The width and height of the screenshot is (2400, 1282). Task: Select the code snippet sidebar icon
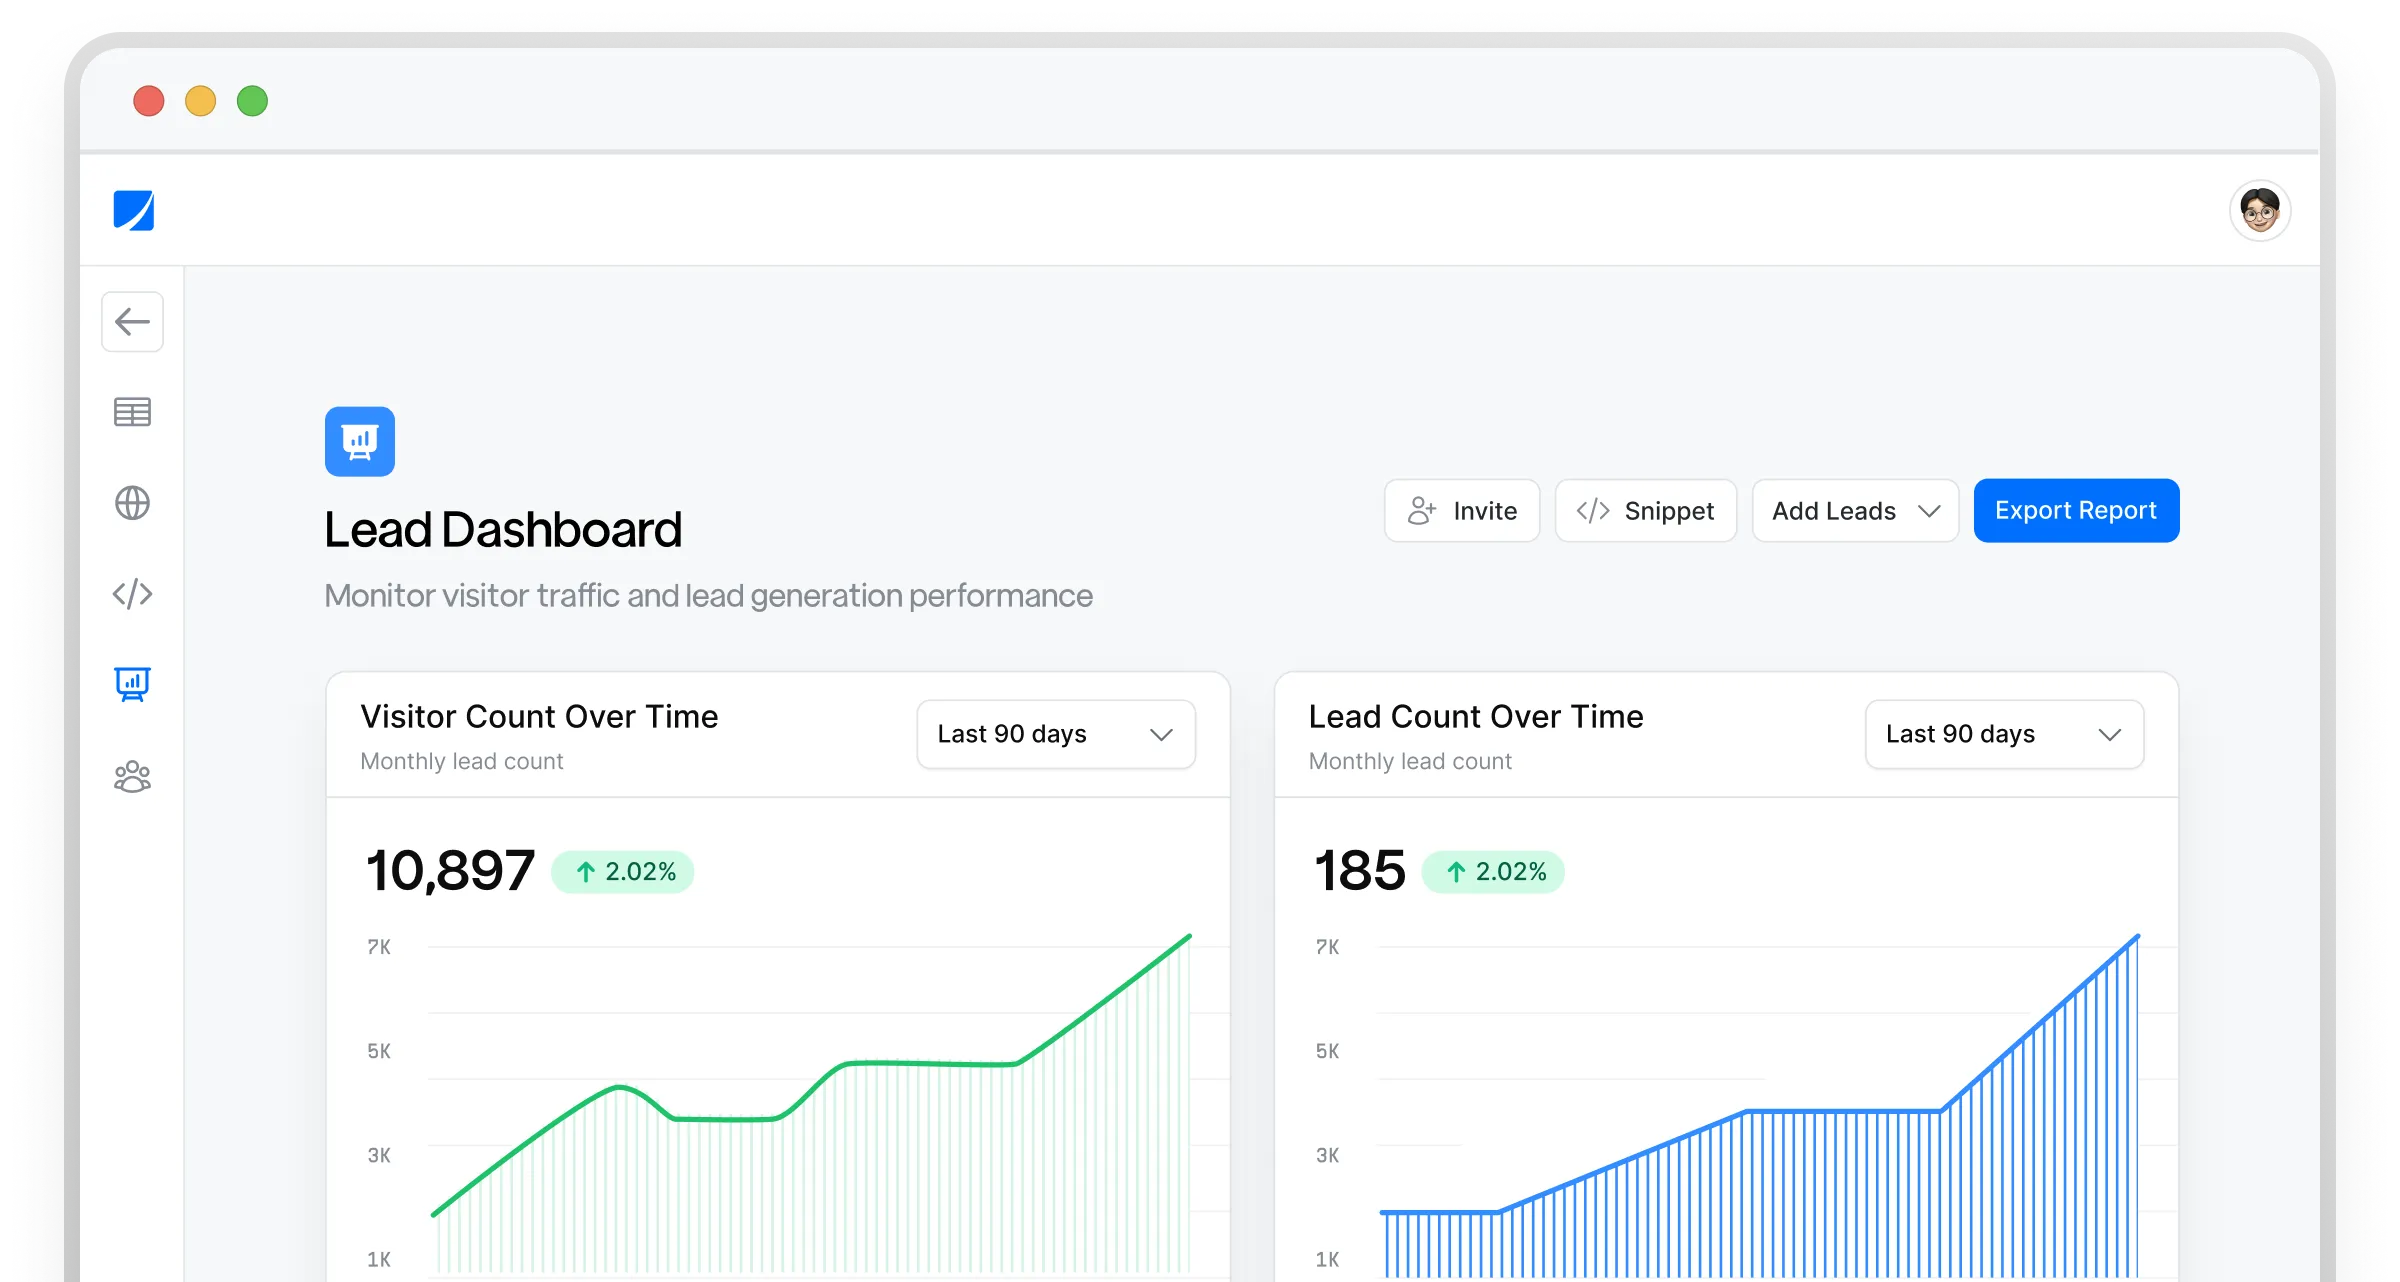click(132, 594)
